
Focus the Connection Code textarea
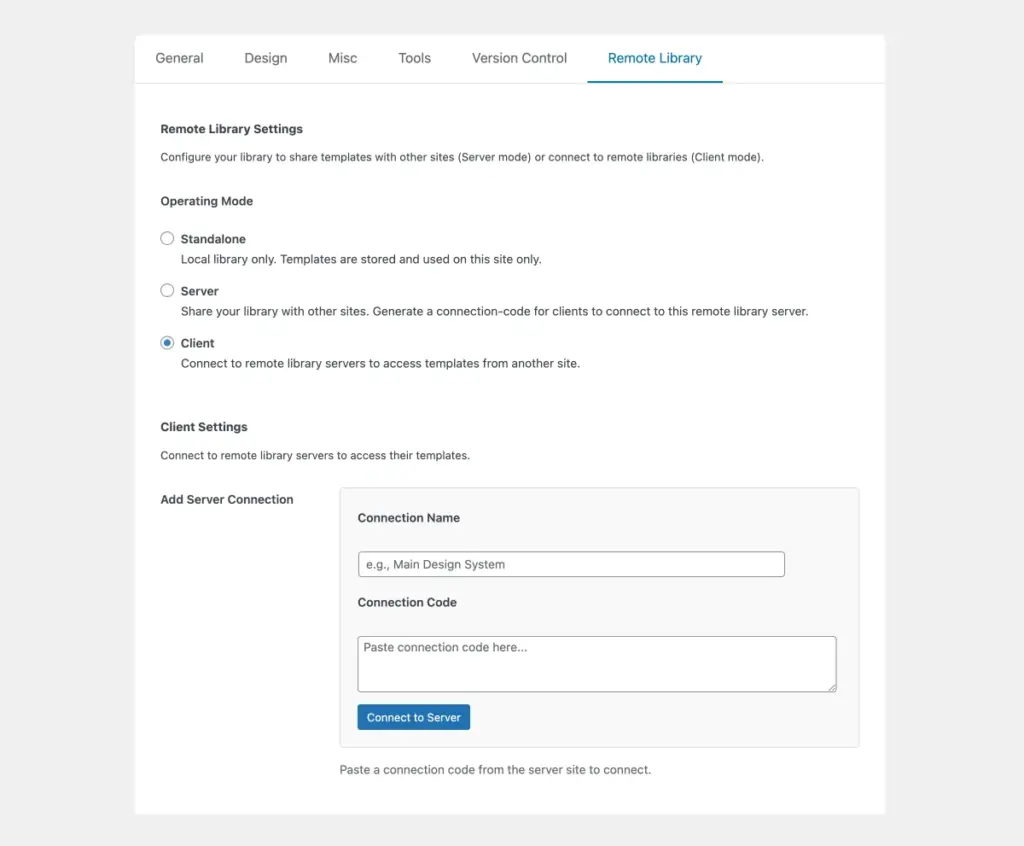tap(596, 663)
